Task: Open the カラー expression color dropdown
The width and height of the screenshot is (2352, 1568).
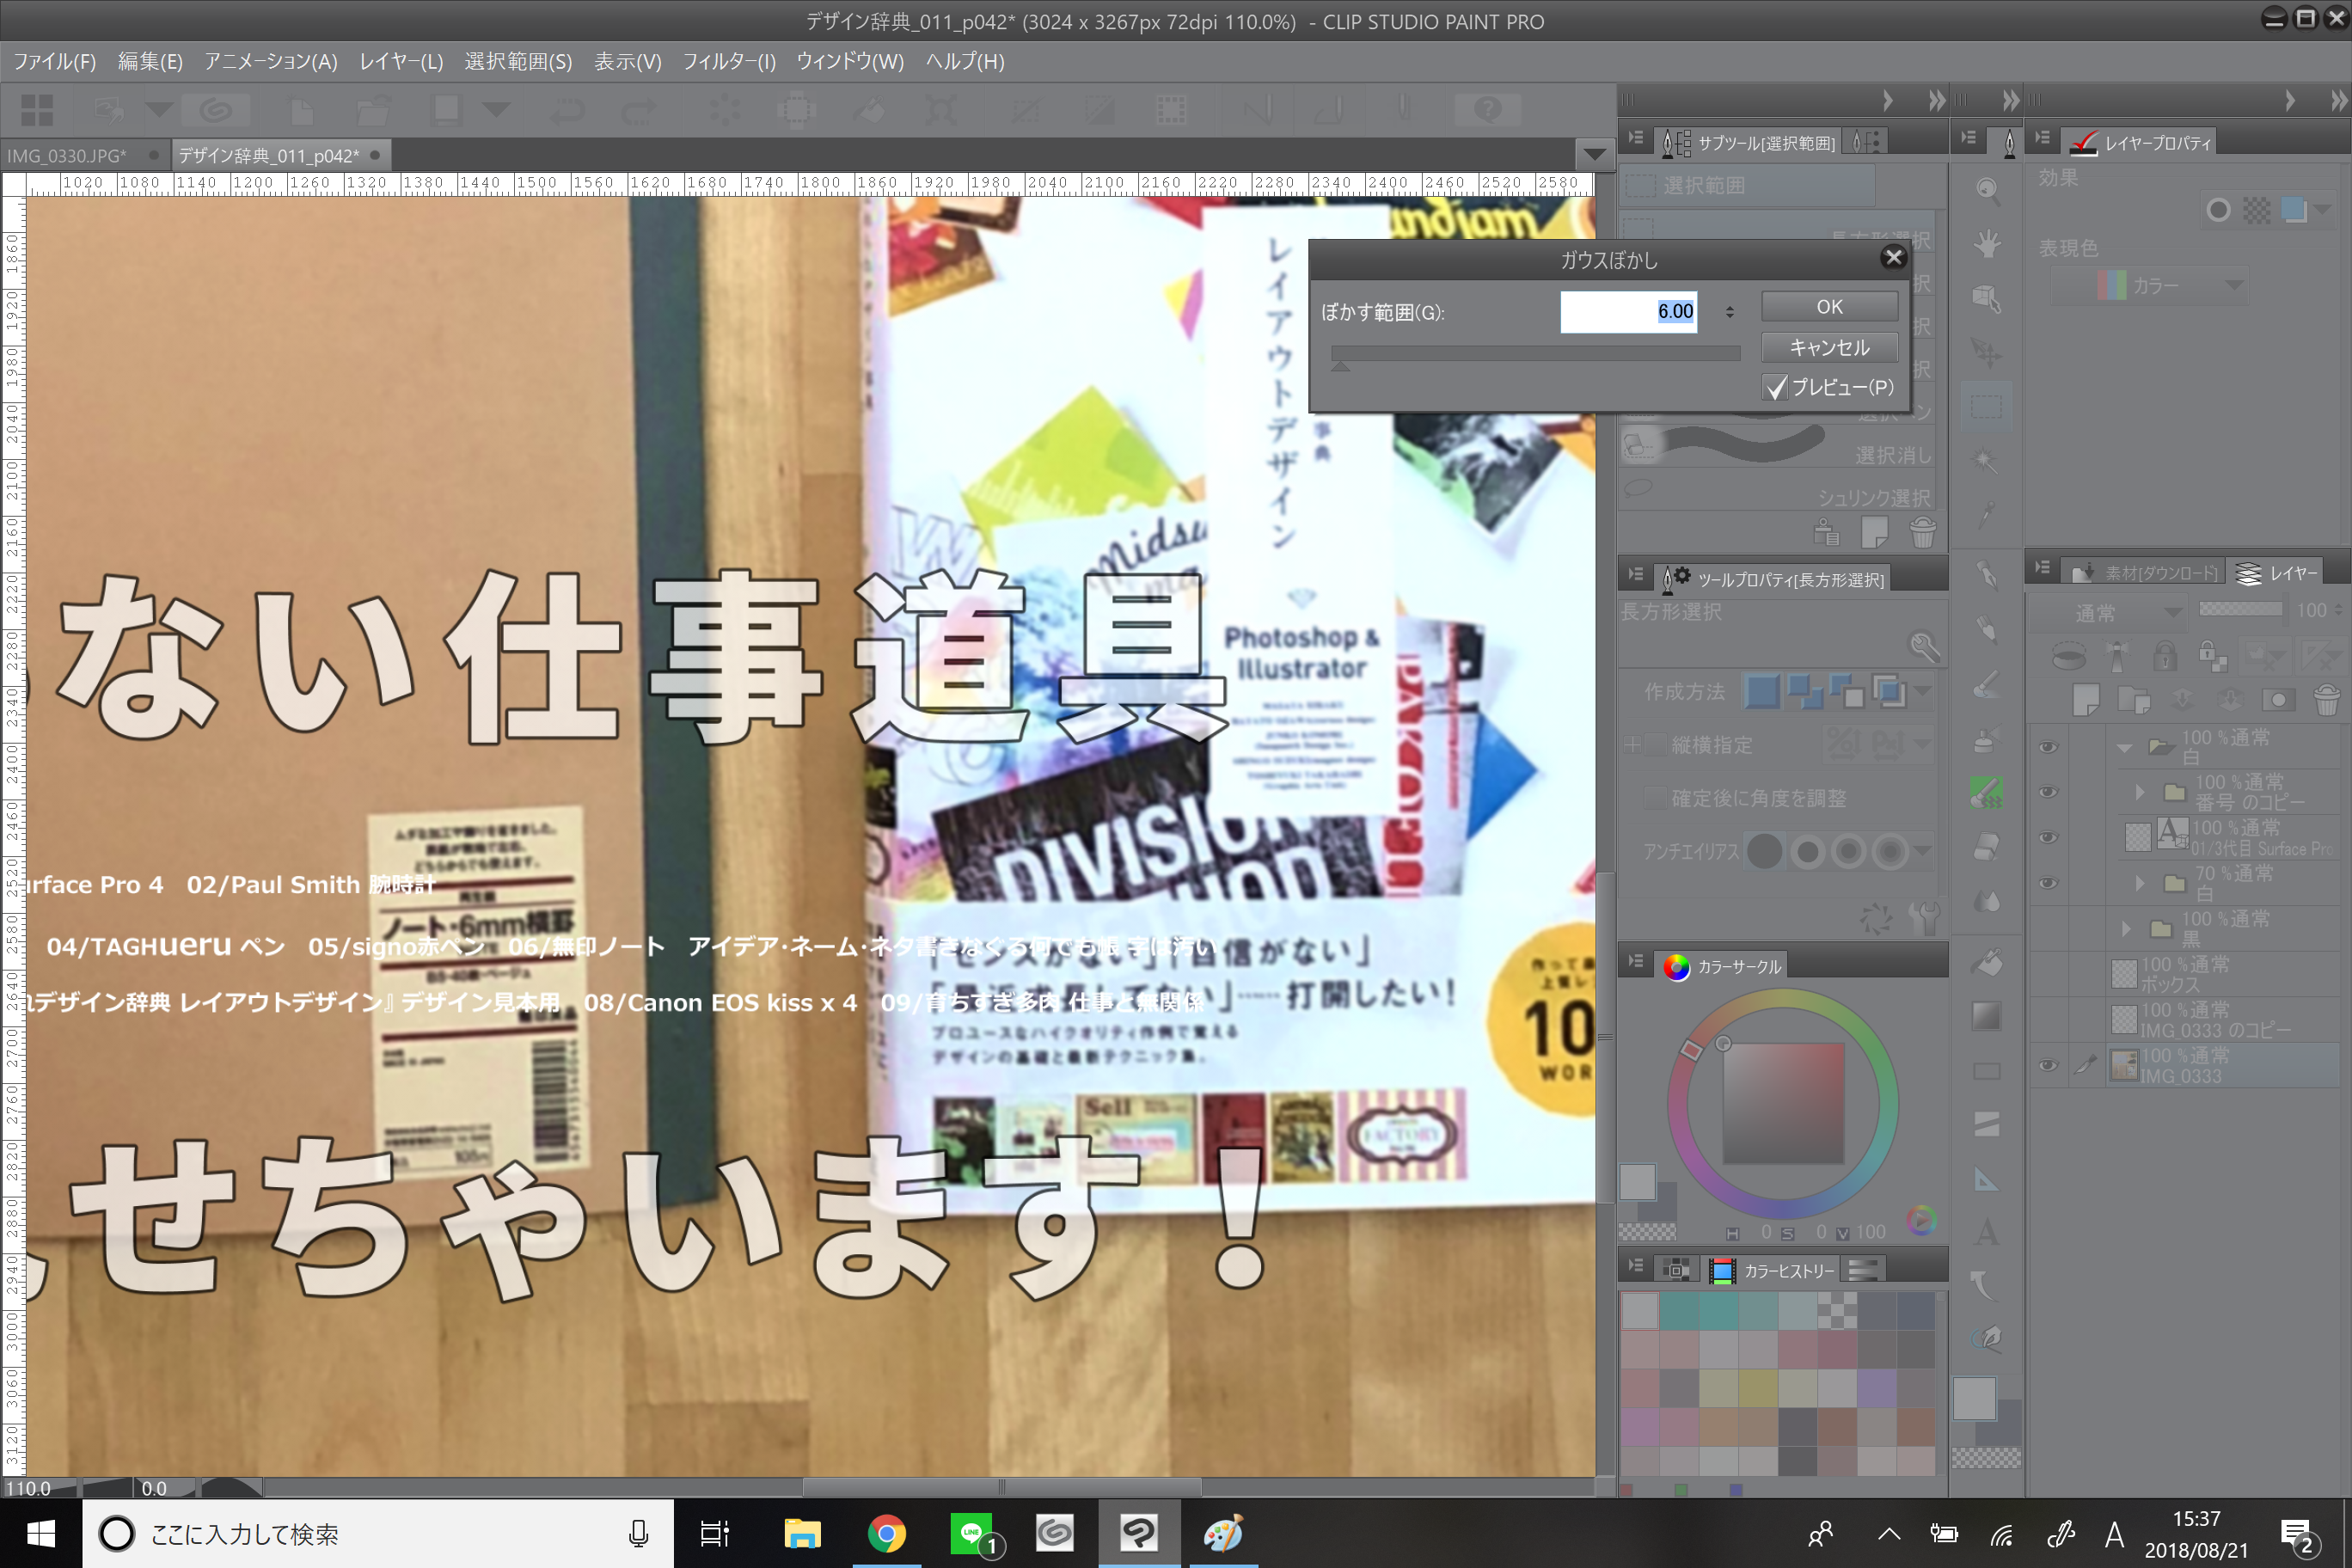Action: [2150, 286]
